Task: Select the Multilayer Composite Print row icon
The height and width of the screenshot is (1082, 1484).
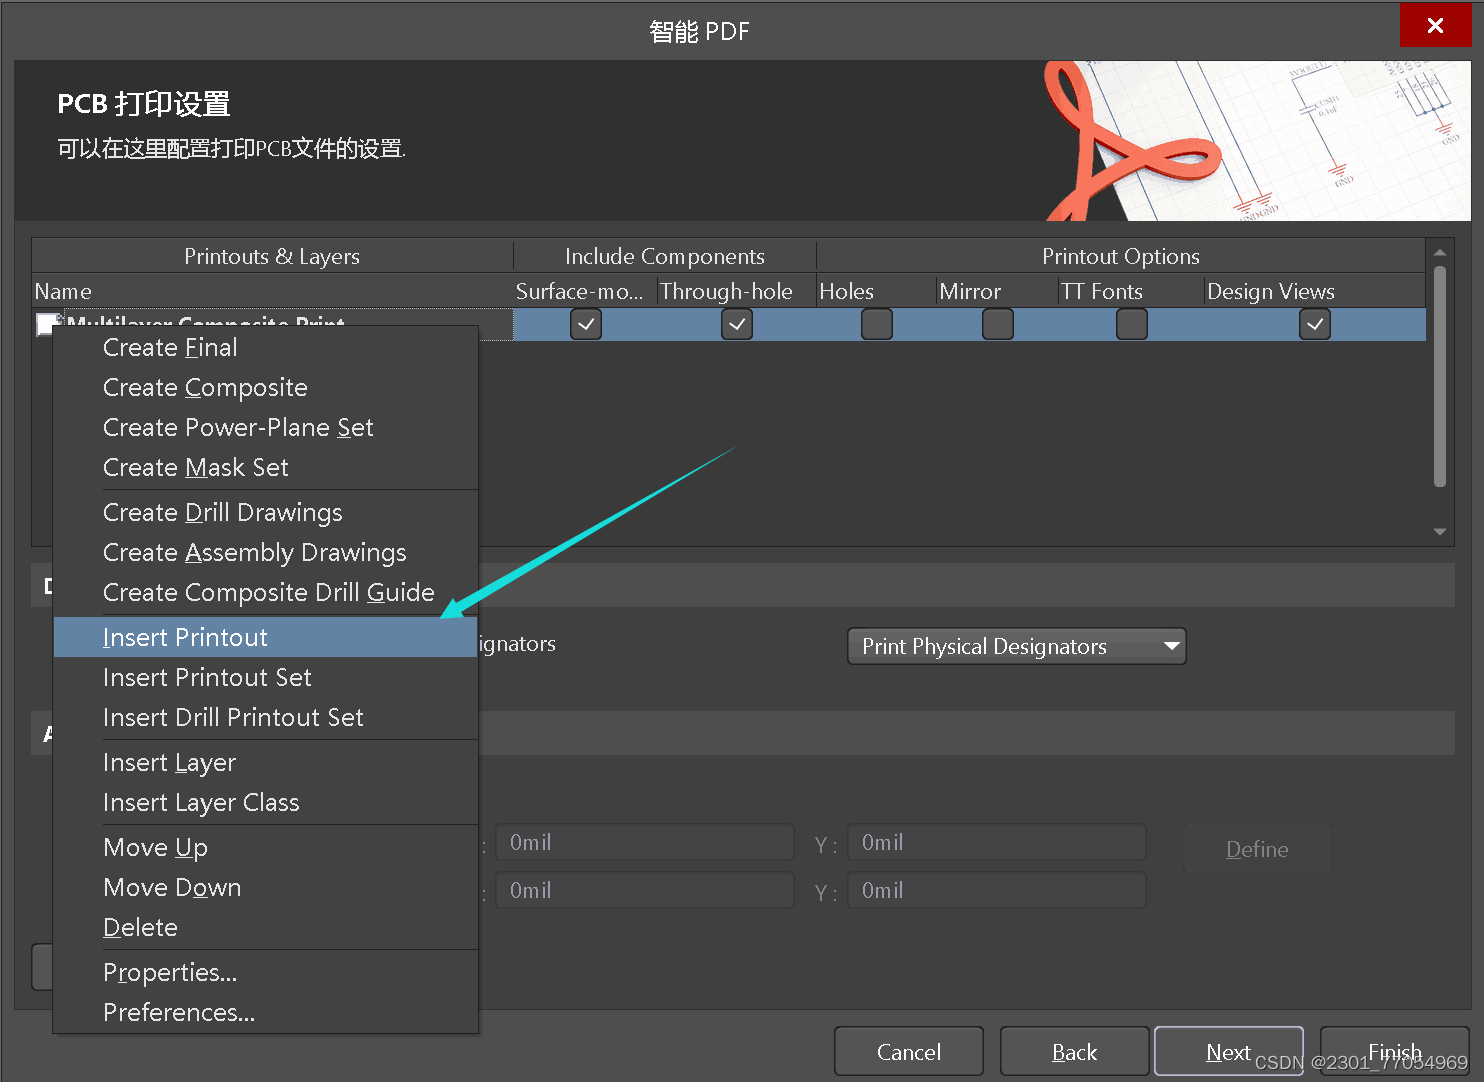Action: point(48,322)
